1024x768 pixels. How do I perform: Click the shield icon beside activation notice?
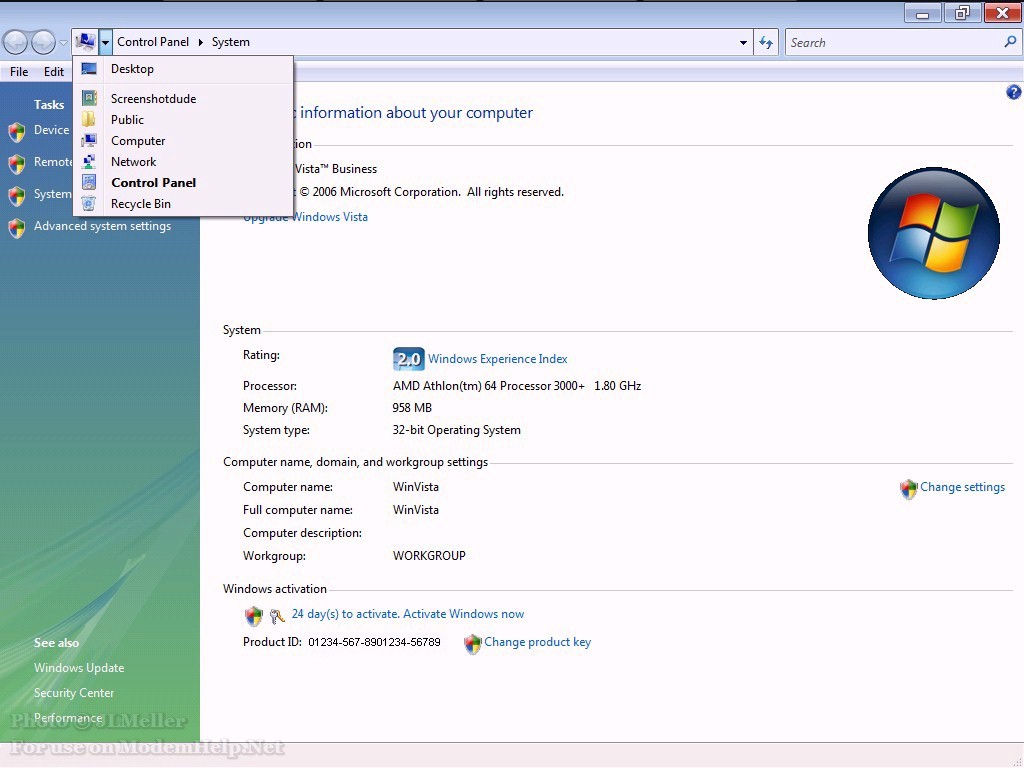pos(253,615)
